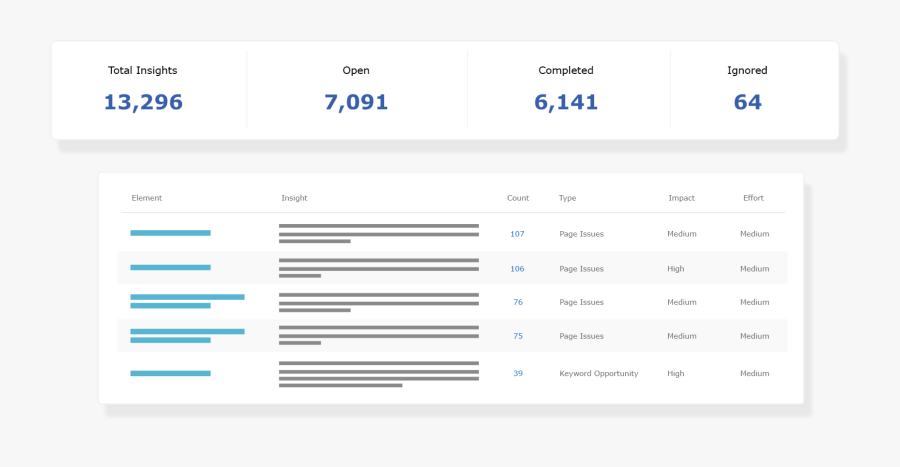Open the blue element link in the 107 row
Screen dimensions: 900x467
170,233
